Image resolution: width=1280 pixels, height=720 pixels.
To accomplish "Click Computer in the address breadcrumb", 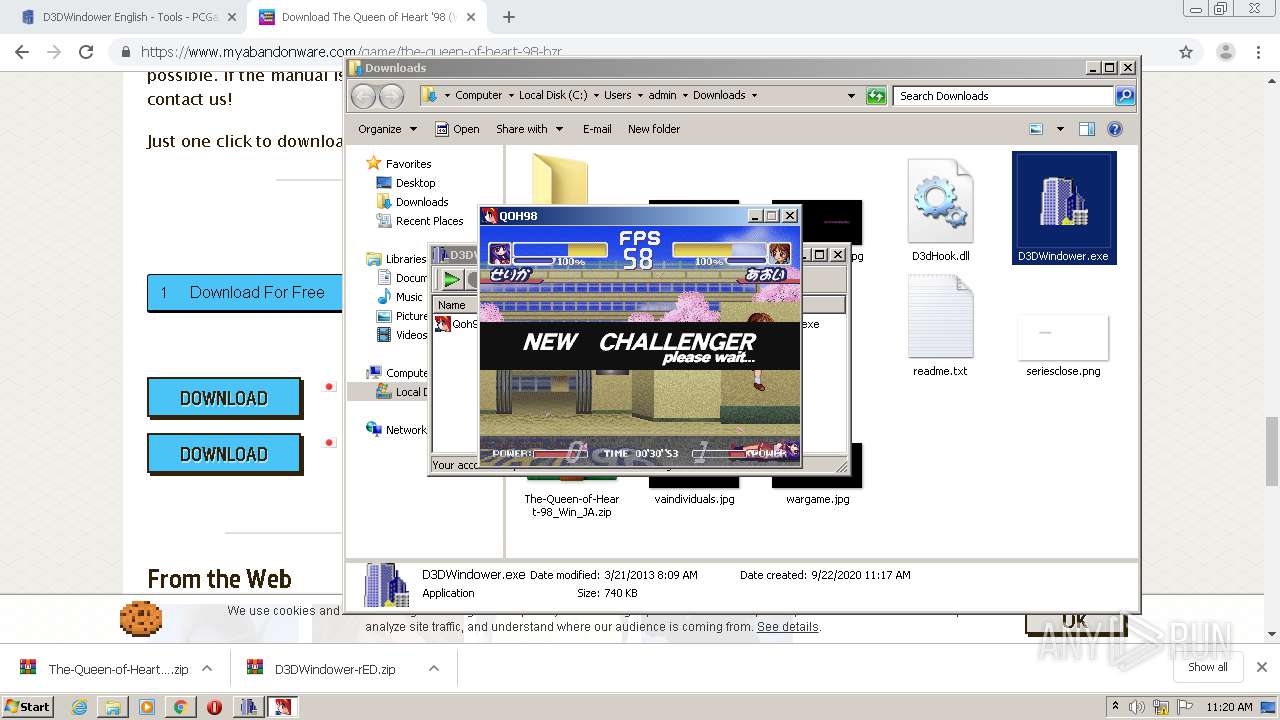I will pos(478,95).
